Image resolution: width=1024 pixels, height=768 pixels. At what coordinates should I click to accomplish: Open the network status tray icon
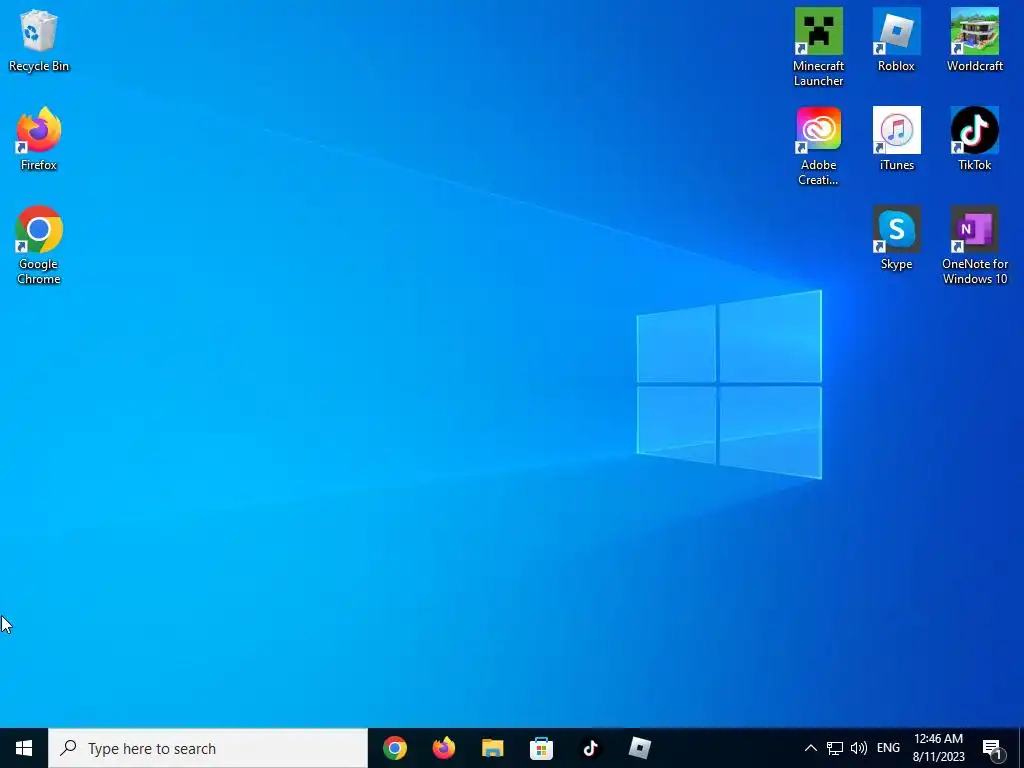point(835,748)
